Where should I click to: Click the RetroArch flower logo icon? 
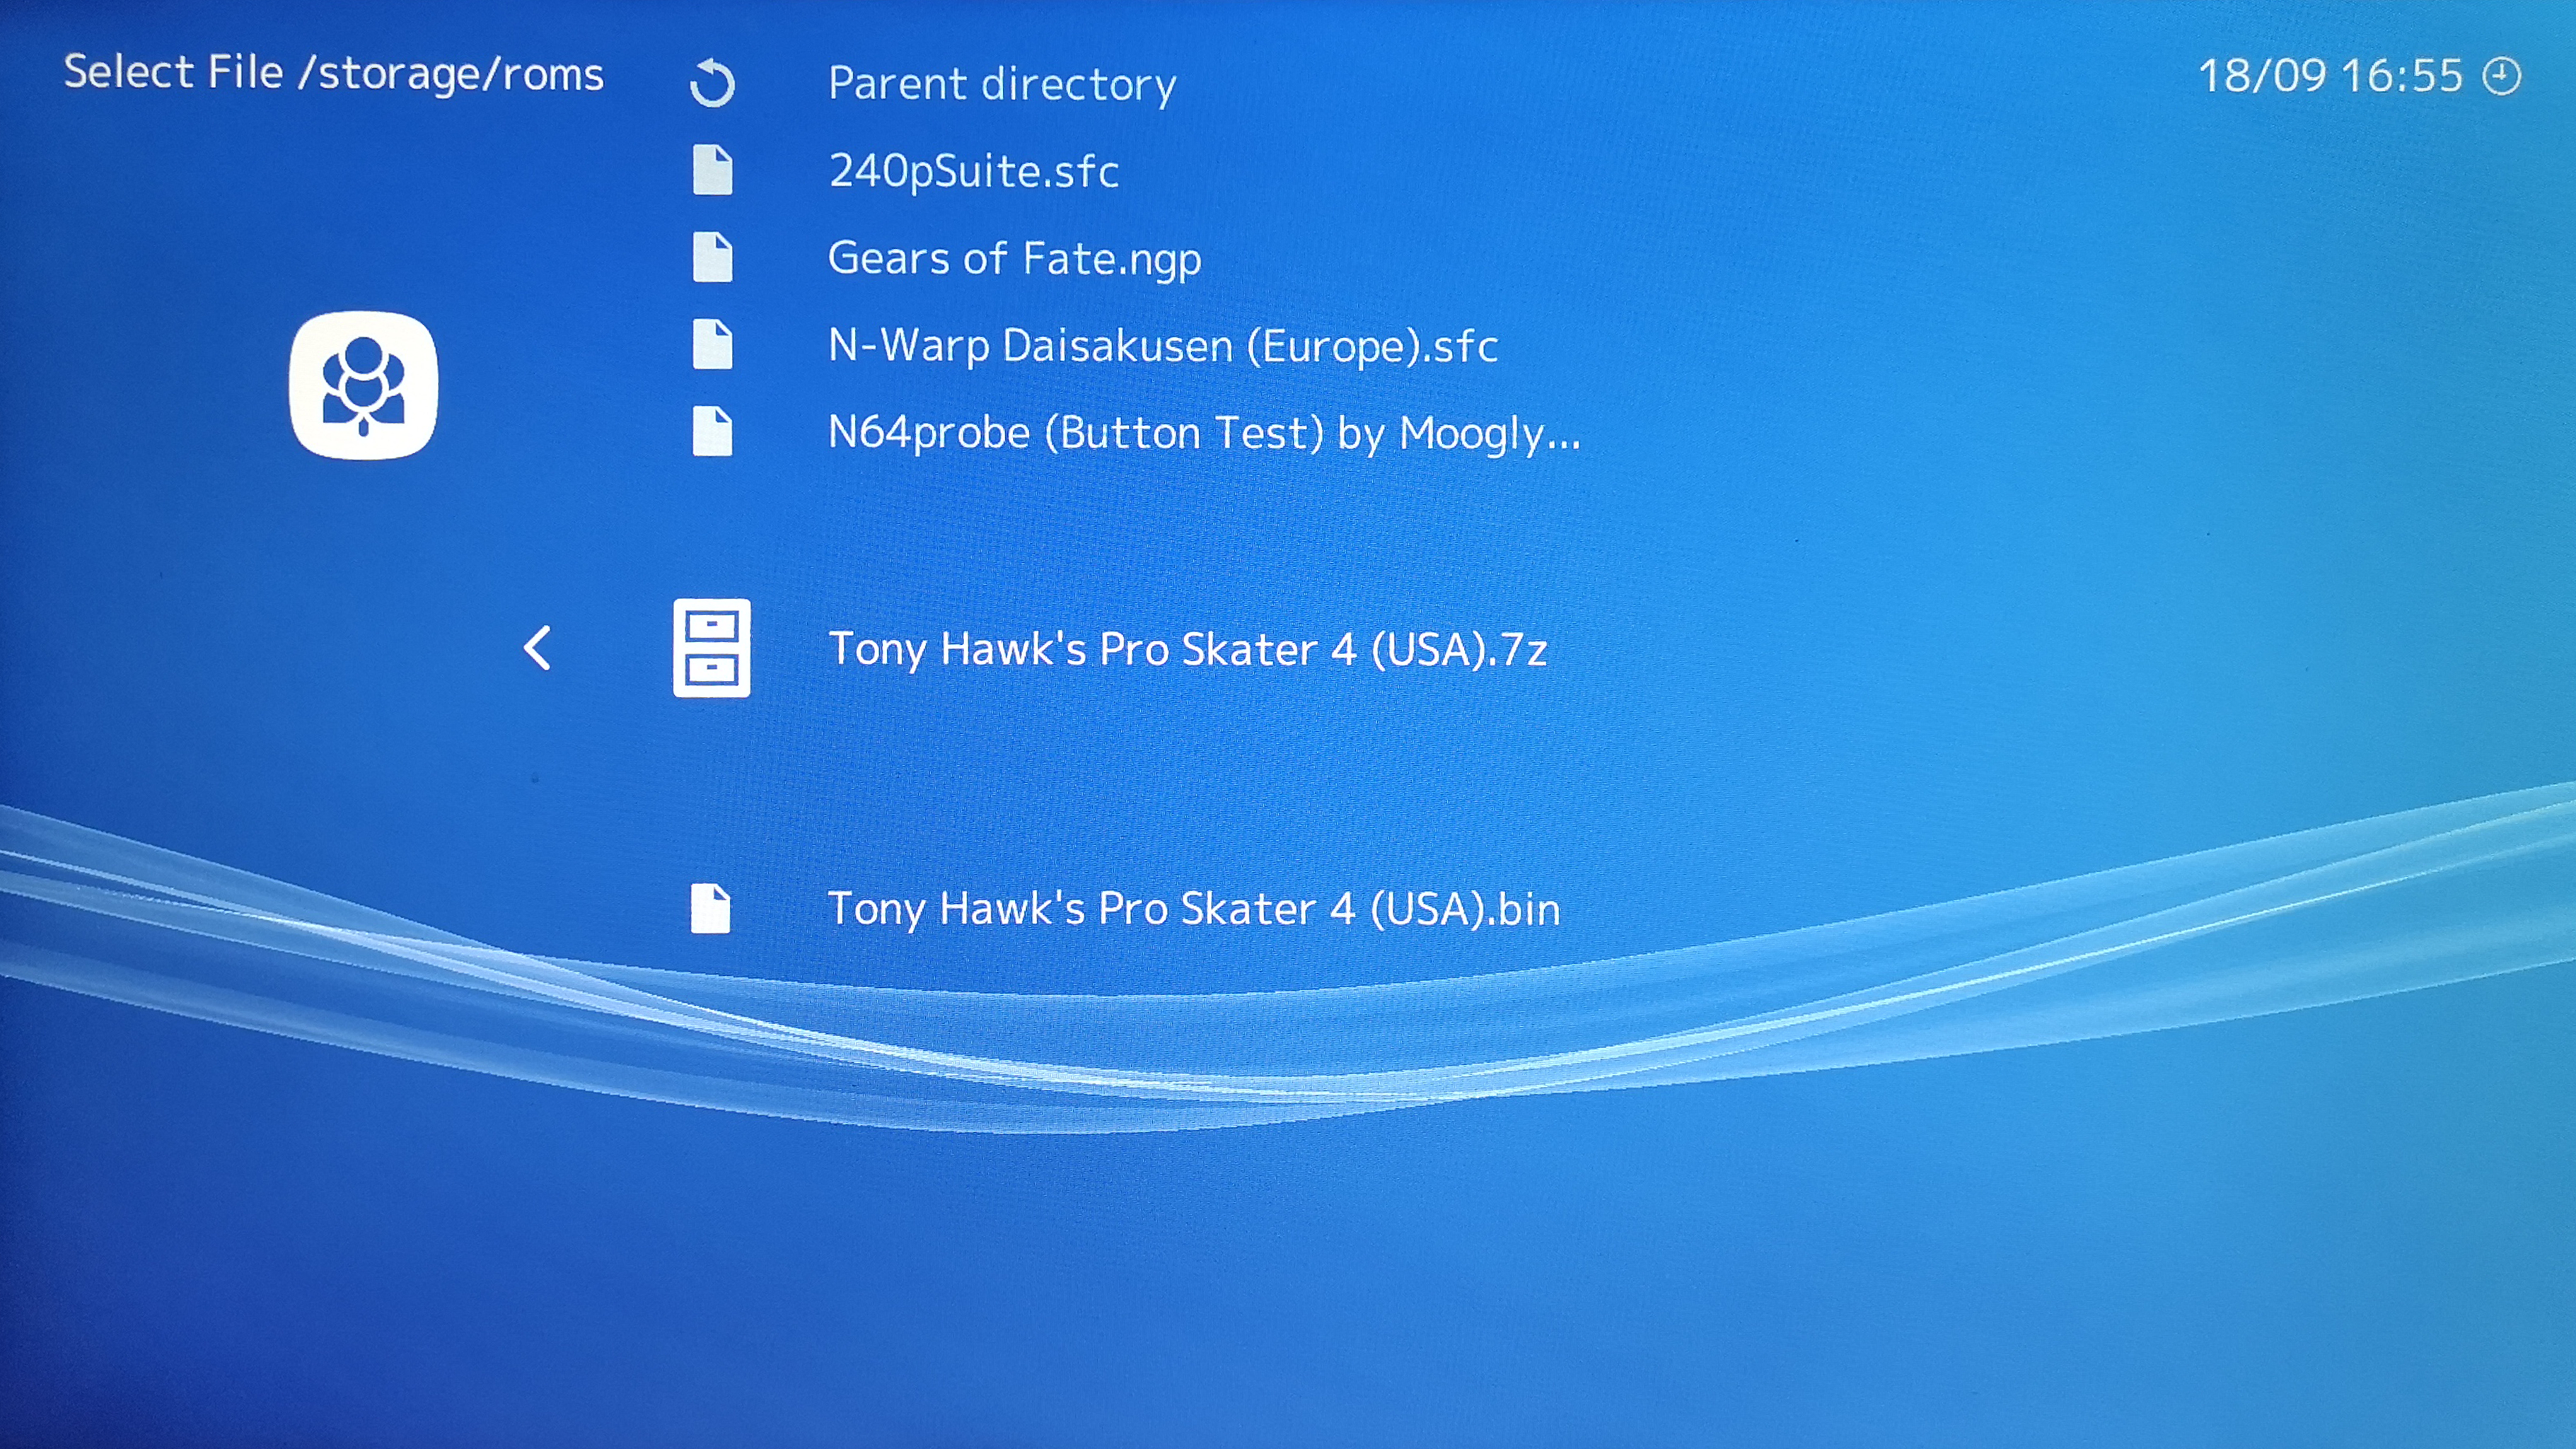(x=363, y=385)
